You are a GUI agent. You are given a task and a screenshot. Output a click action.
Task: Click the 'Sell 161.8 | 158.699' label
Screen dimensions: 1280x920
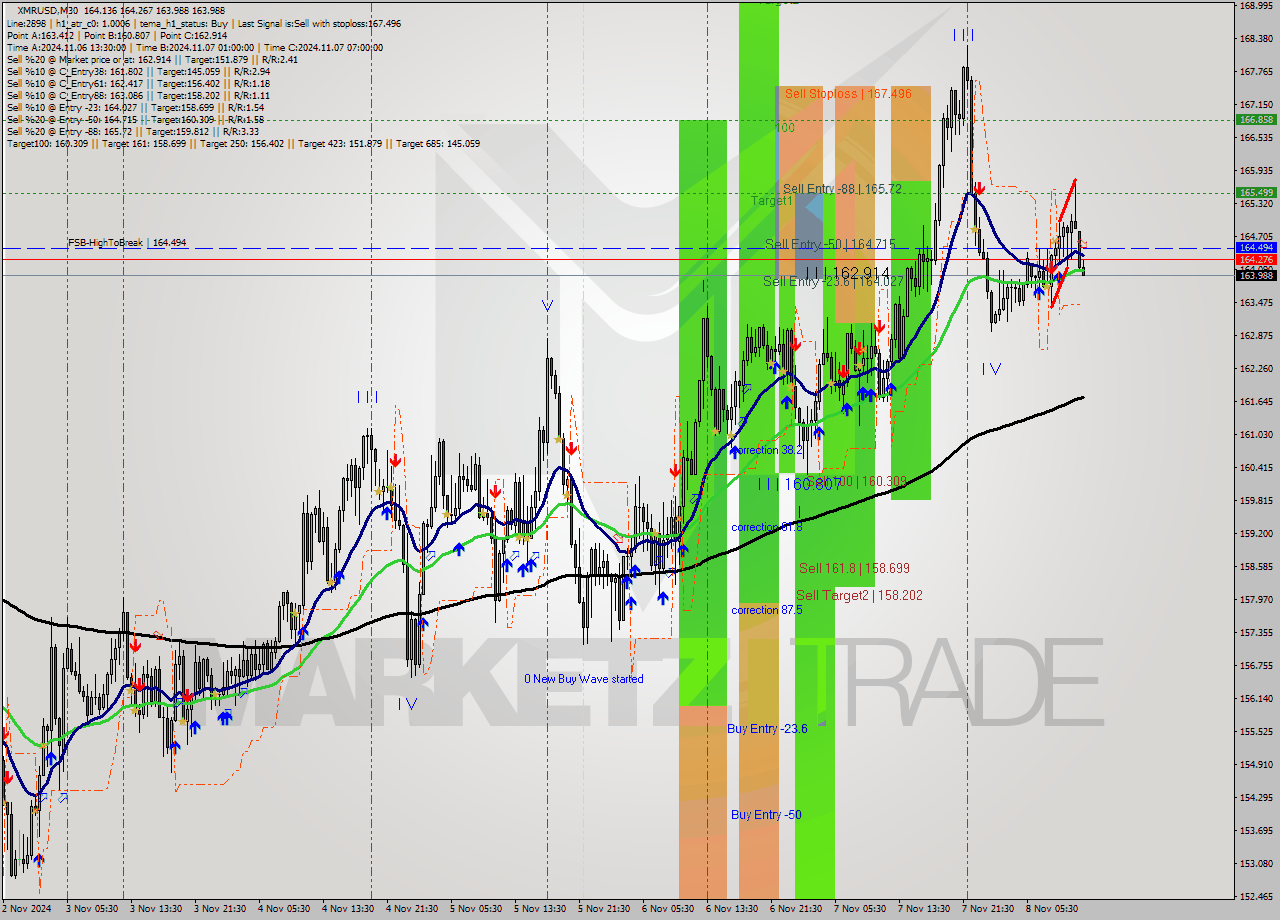pos(854,568)
